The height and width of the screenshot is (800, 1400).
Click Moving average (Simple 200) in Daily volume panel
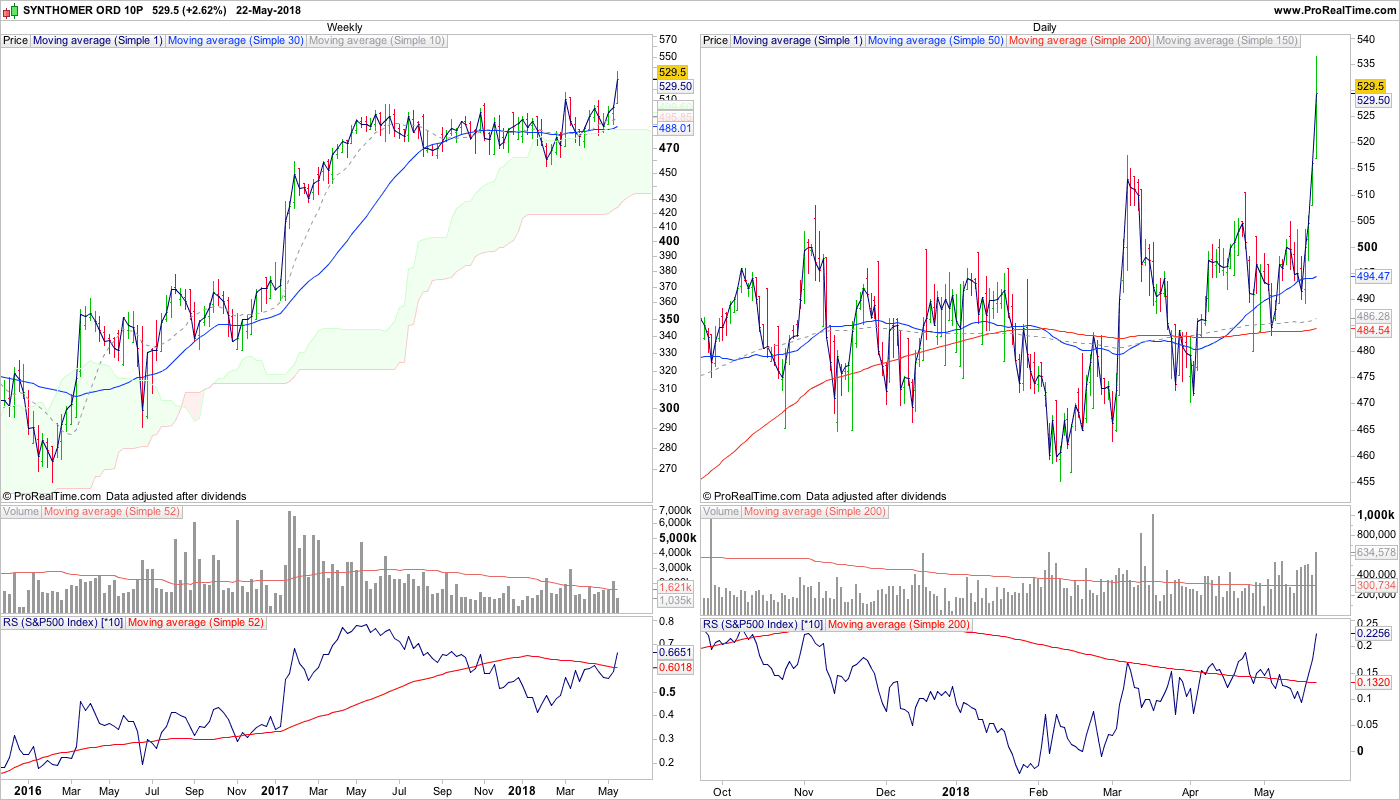[814, 511]
